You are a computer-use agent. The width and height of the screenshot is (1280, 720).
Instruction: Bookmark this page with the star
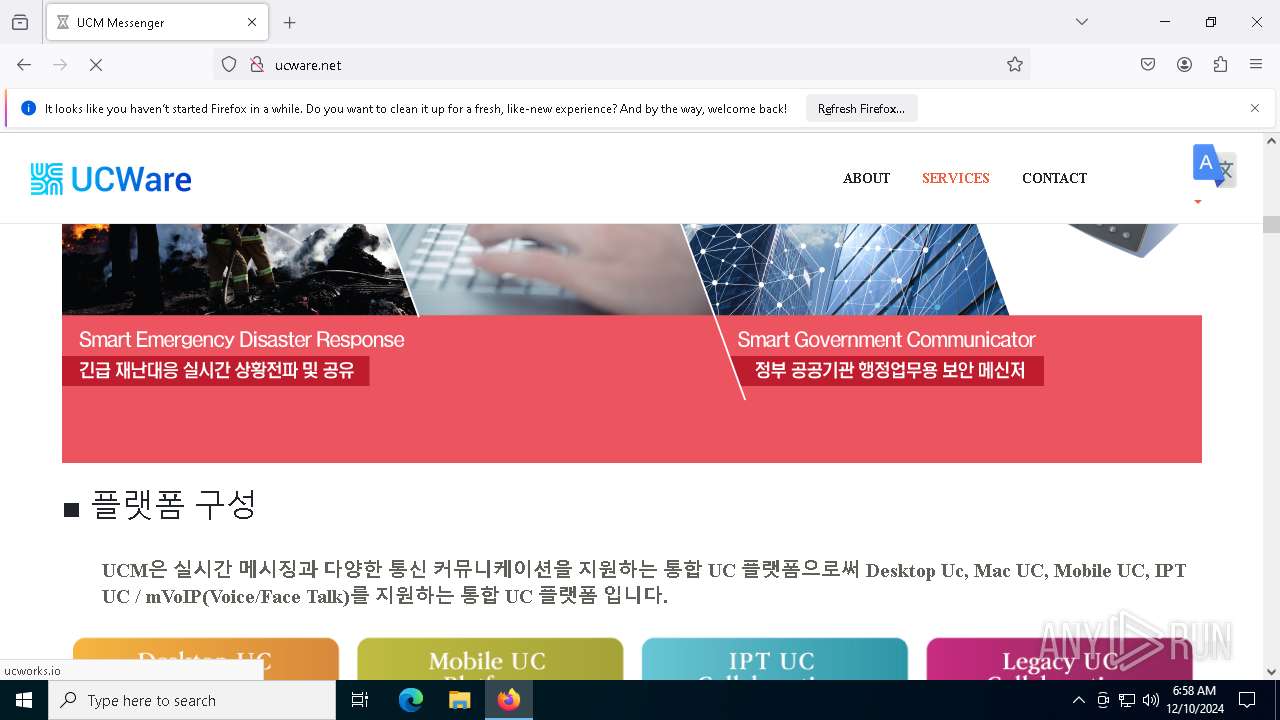(x=1015, y=64)
